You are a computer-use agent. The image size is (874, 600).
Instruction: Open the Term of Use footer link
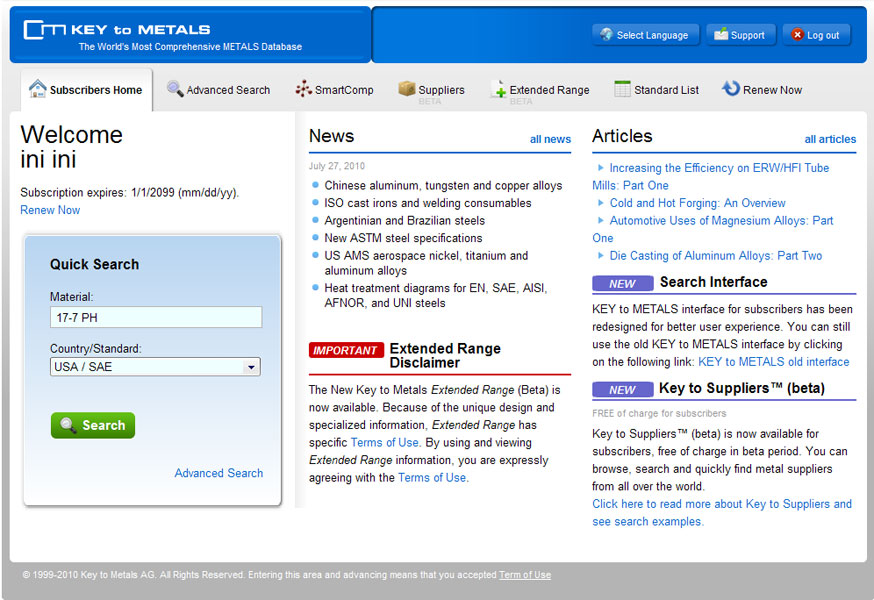tap(525, 575)
